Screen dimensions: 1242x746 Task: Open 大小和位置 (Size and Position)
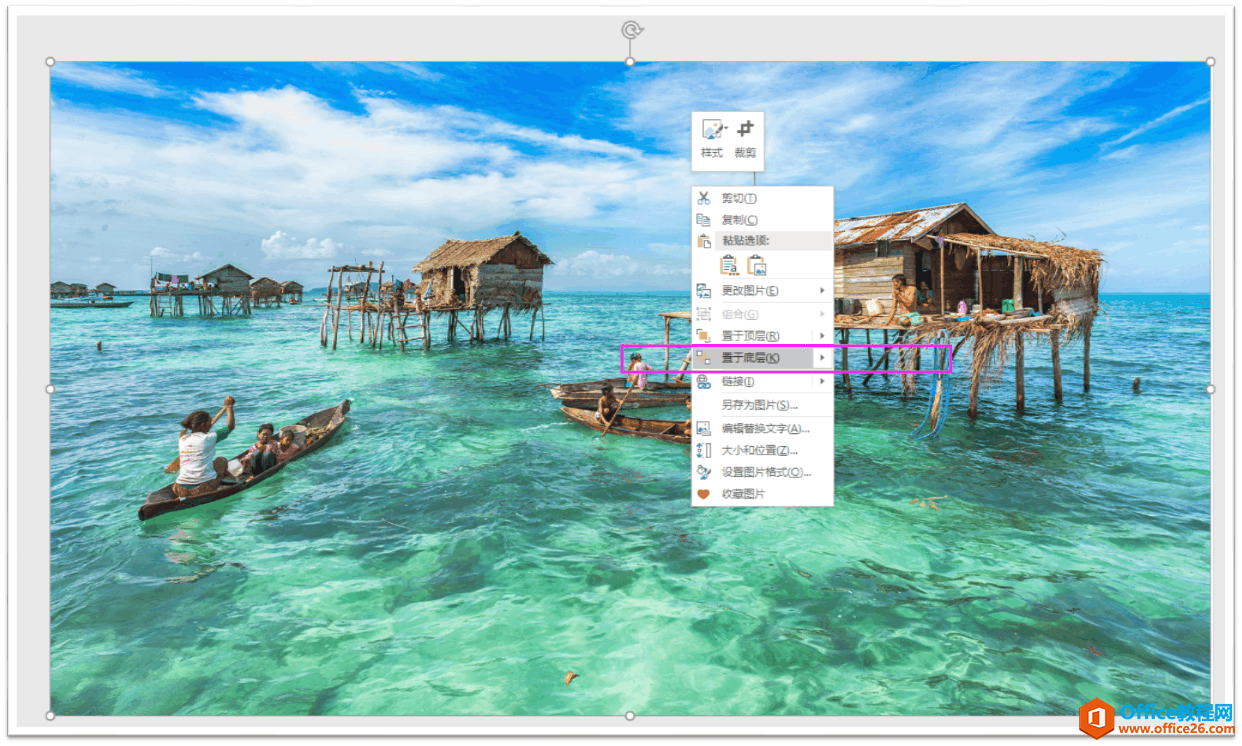[759, 450]
